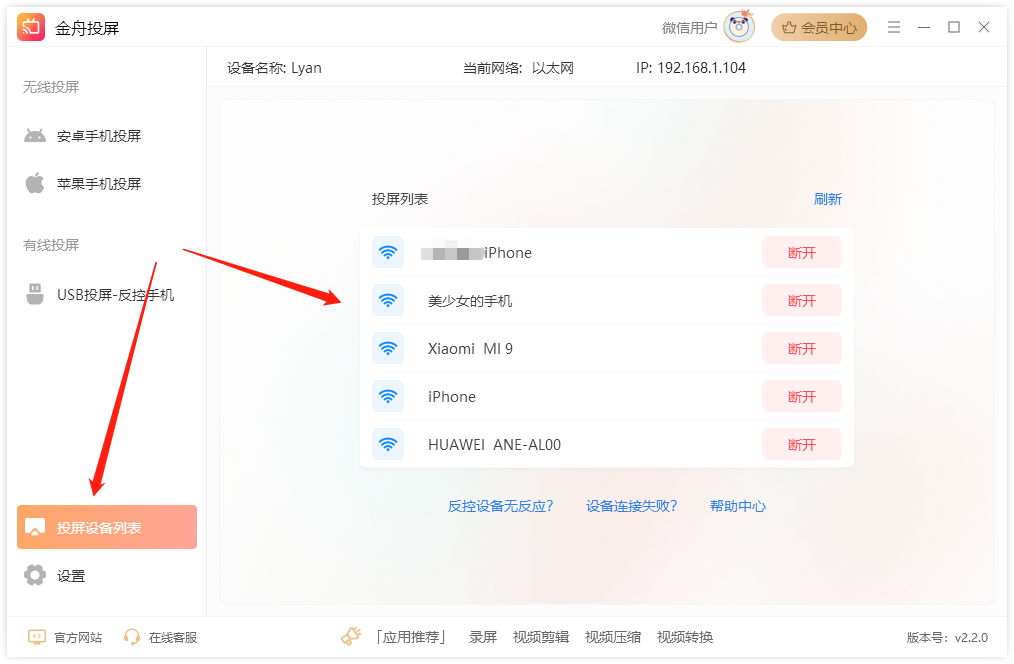Click WiFi icon beside plain iPhone row
Viewport: 1014px width, 664px height.
click(388, 396)
